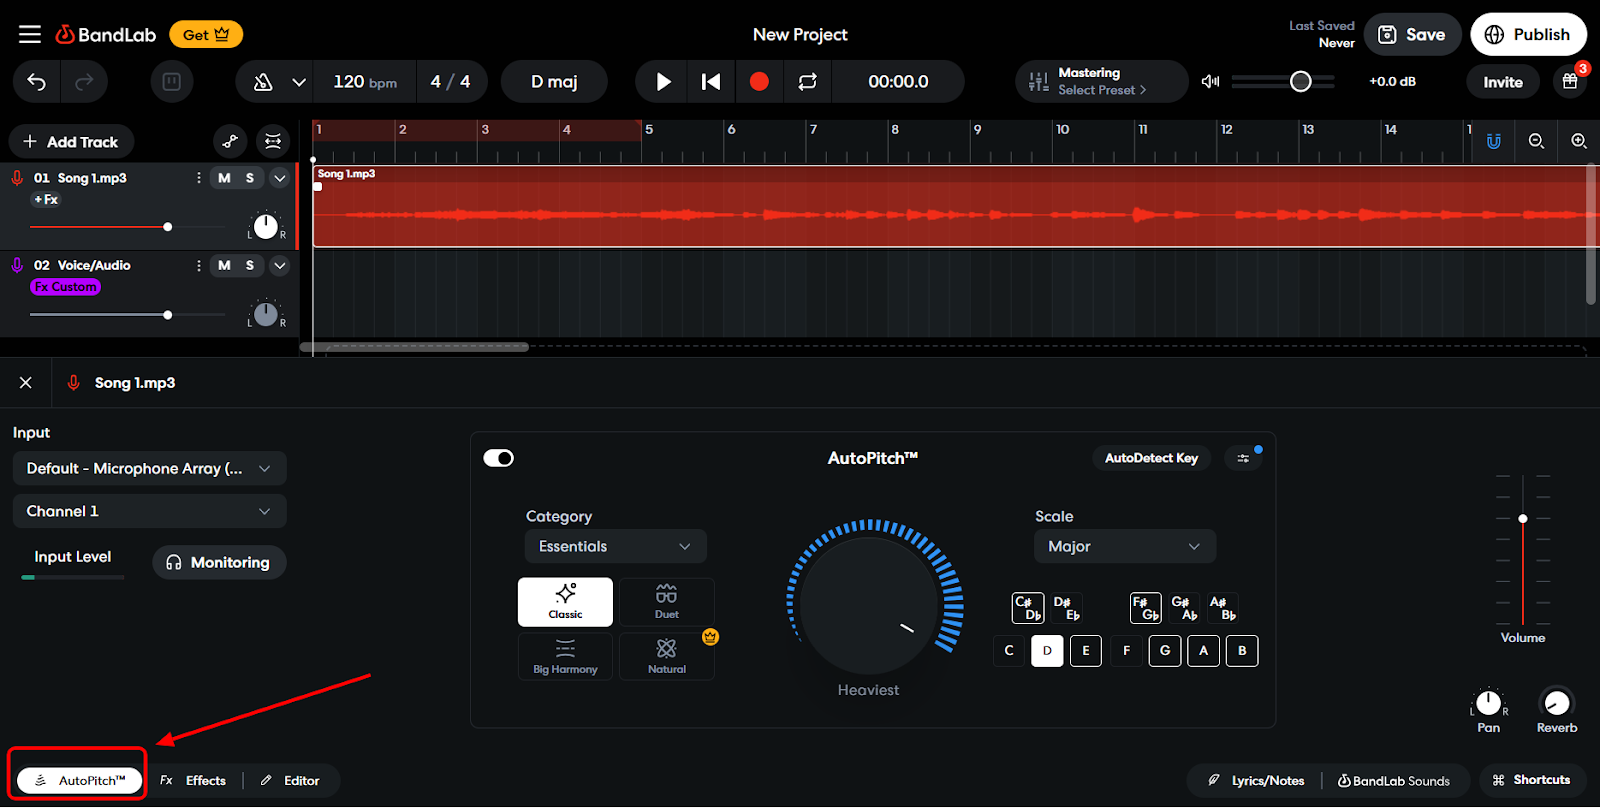Click the automation curve icon near Add Track
Screen dimensions: 1600x808
[230, 142]
